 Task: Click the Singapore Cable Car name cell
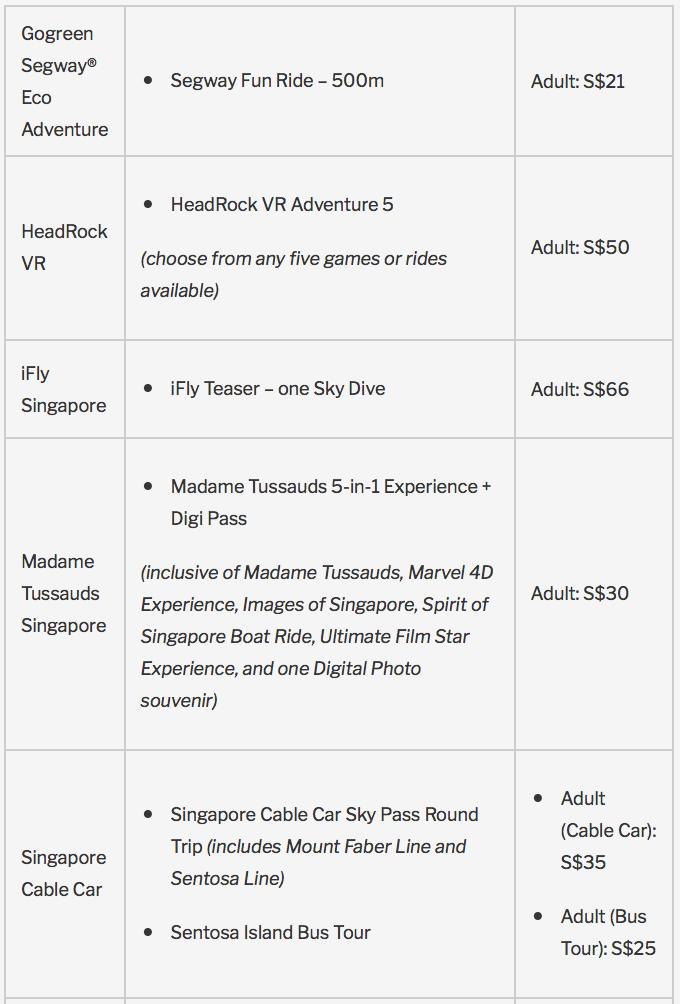click(x=63, y=873)
